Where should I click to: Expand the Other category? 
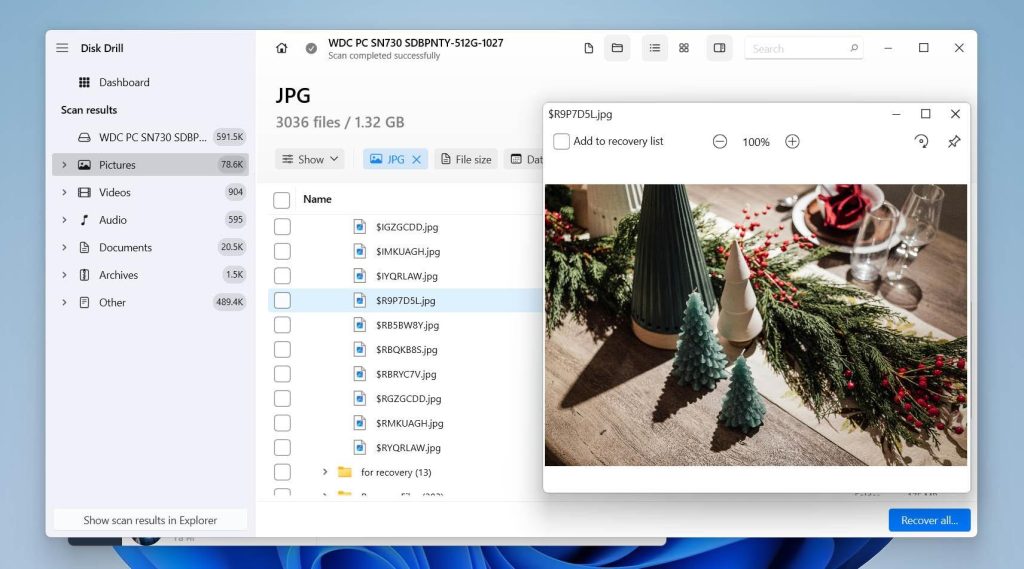64,302
